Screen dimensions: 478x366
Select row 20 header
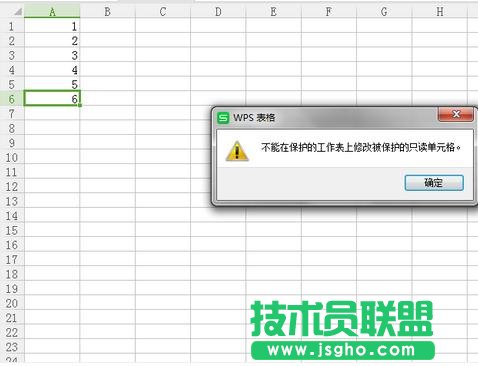point(12,303)
